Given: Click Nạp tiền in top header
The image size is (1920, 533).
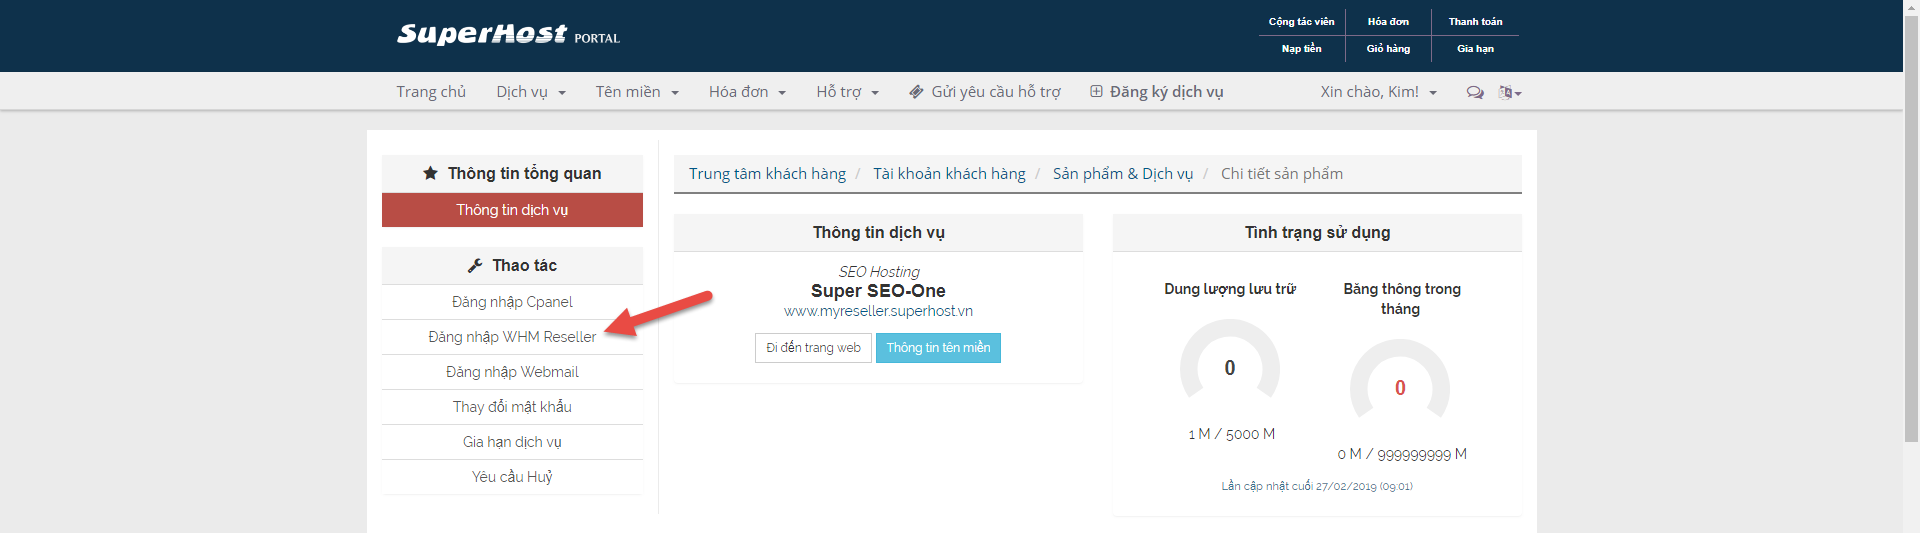Looking at the screenshot, I should (x=1301, y=49).
